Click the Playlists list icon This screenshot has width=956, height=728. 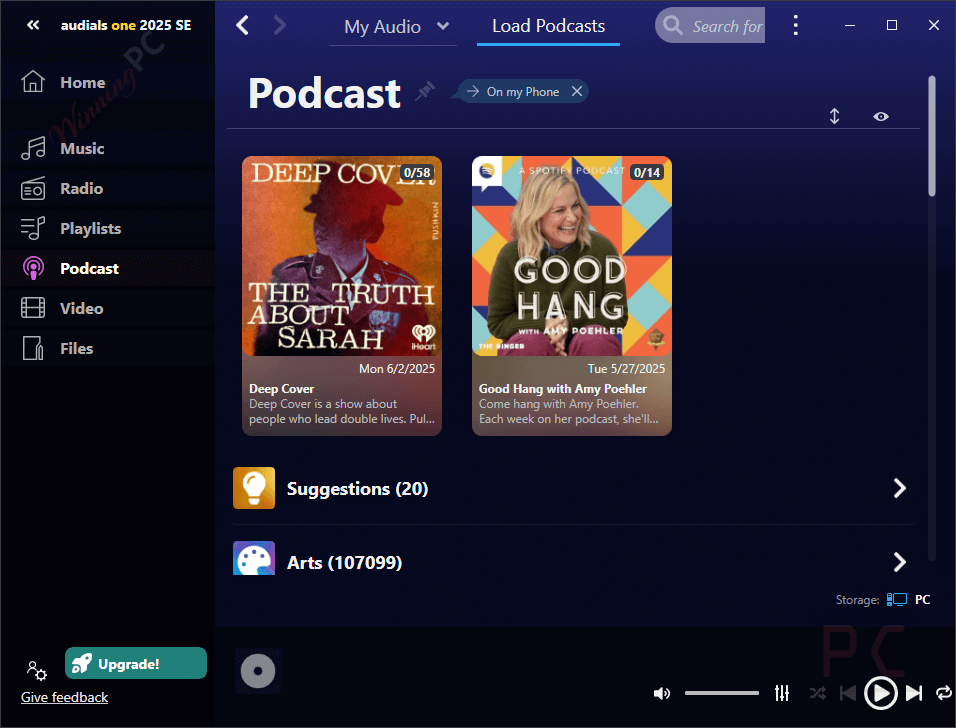pos(33,229)
